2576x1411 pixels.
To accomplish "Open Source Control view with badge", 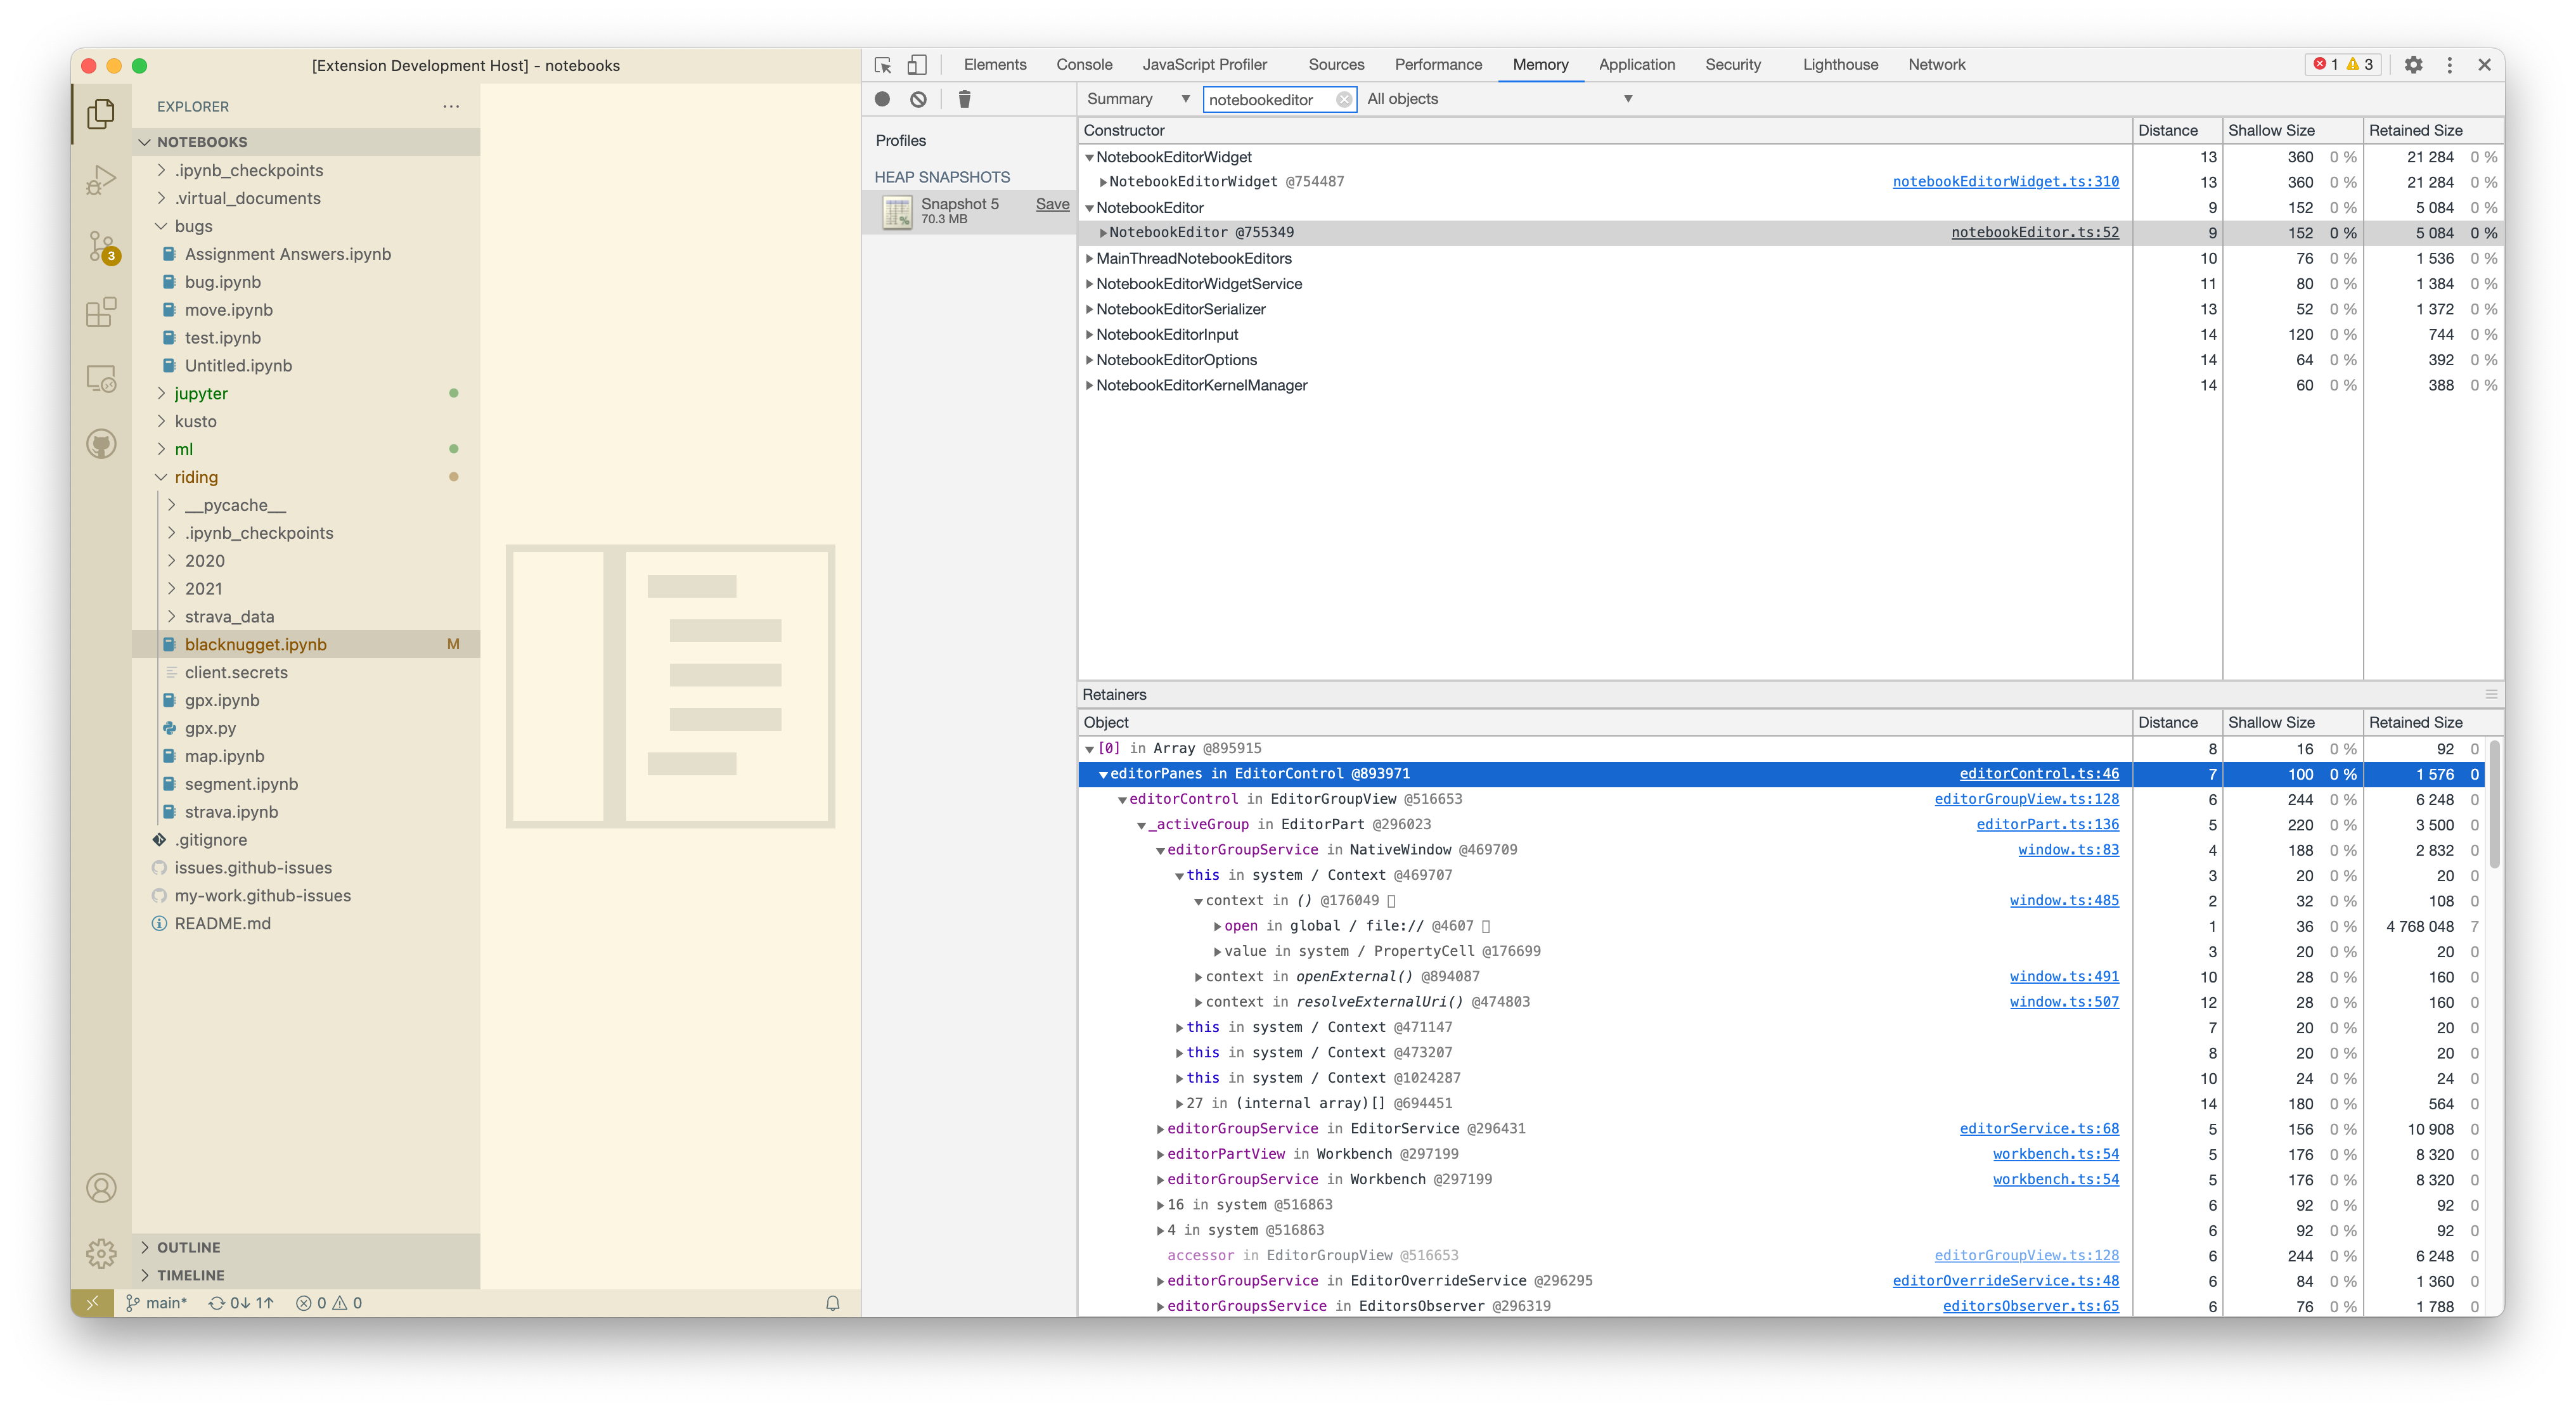I will point(101,247).
